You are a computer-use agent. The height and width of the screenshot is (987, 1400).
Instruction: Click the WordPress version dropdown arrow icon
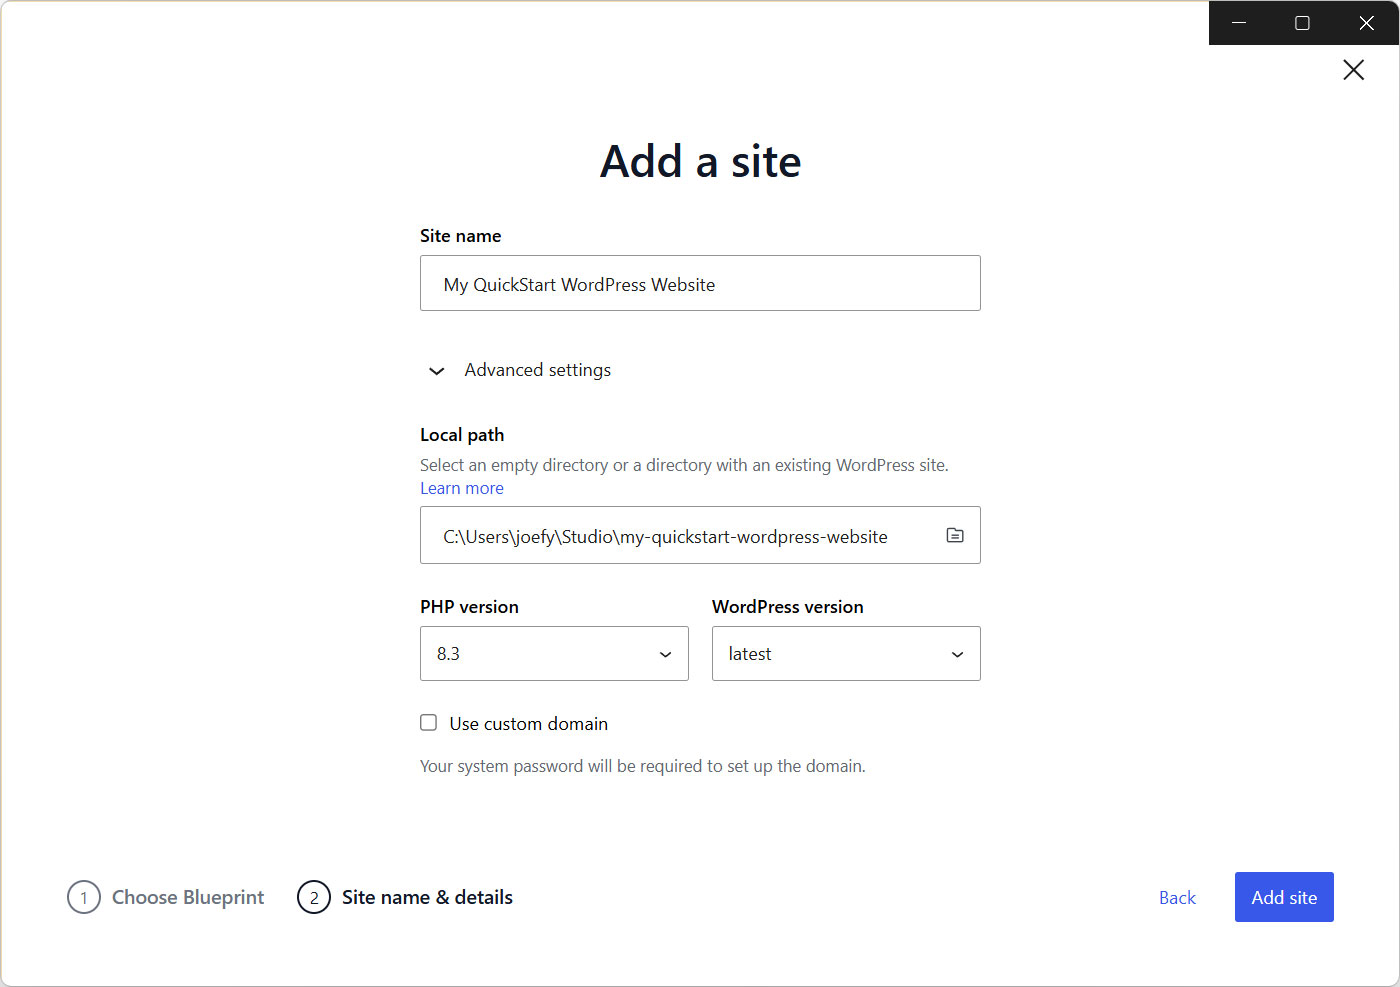957,653
